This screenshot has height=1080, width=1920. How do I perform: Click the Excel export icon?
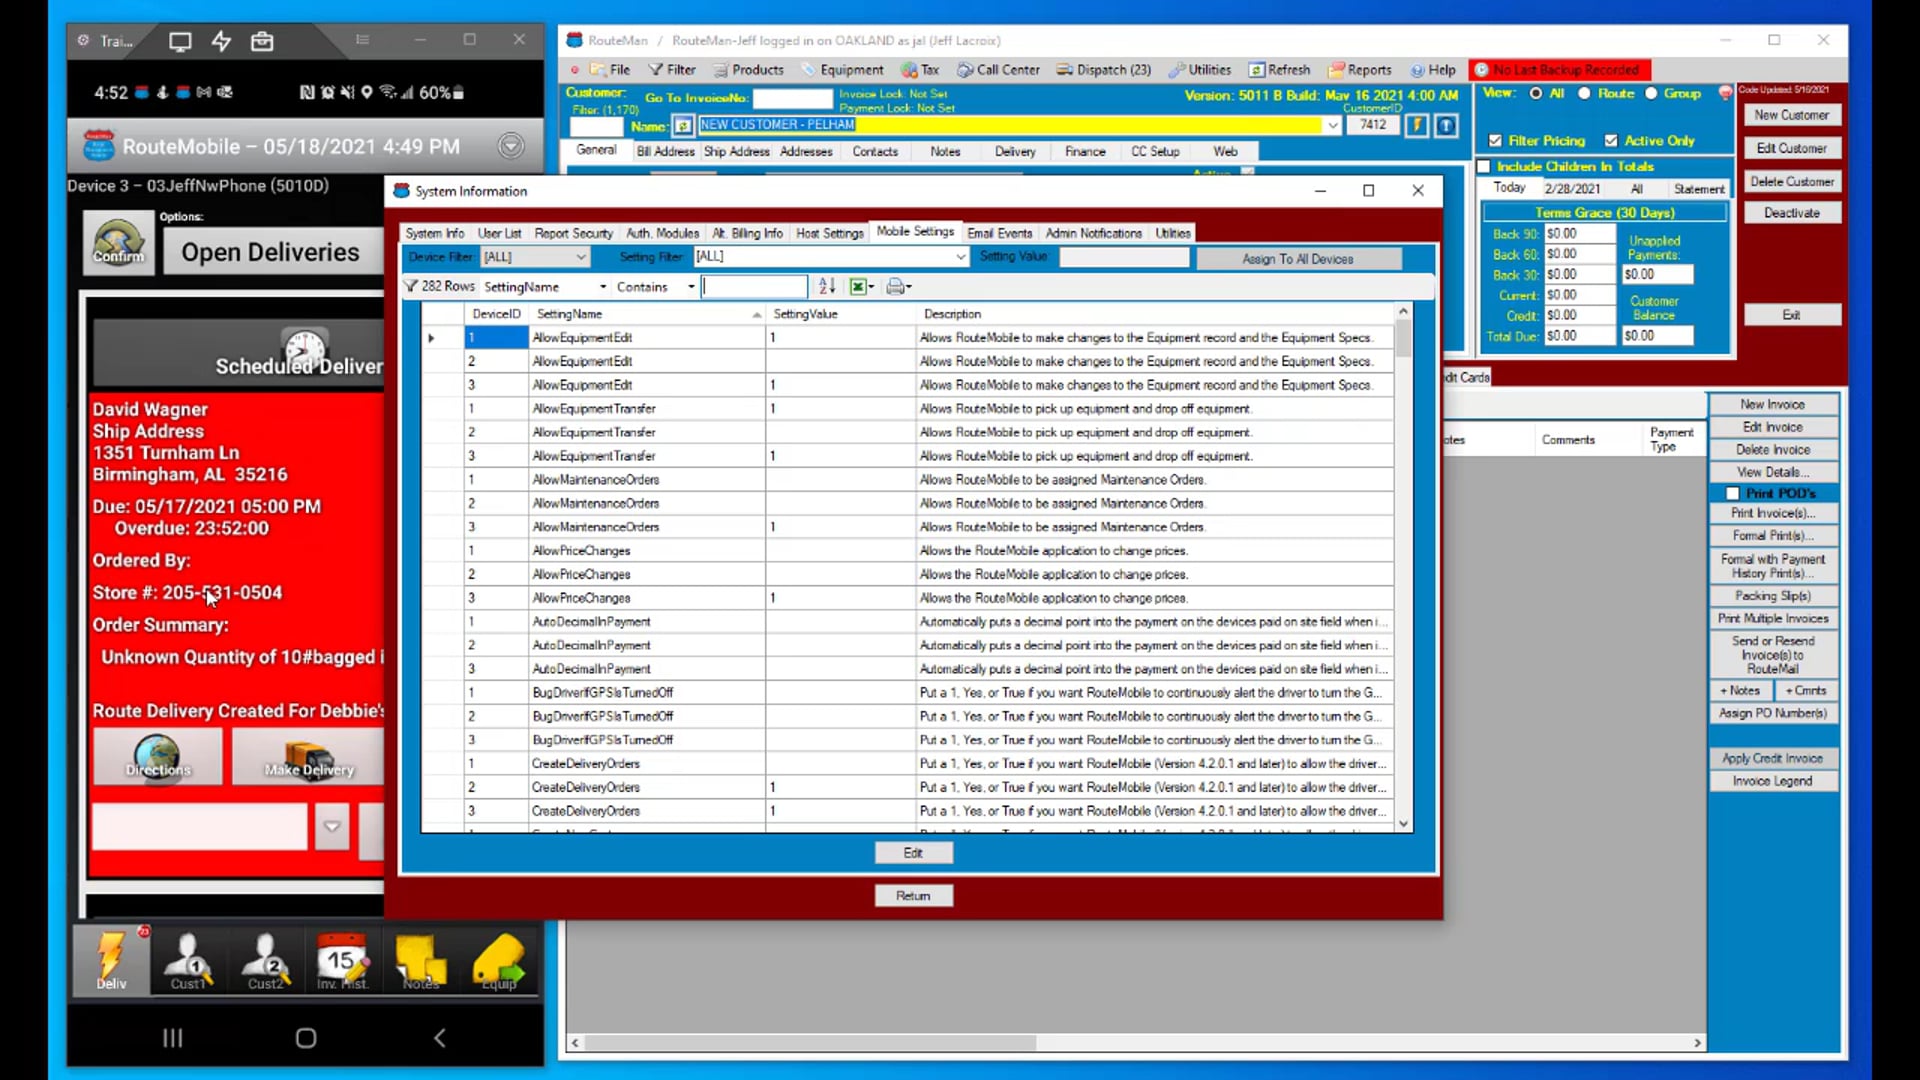[x=858, y=286]
